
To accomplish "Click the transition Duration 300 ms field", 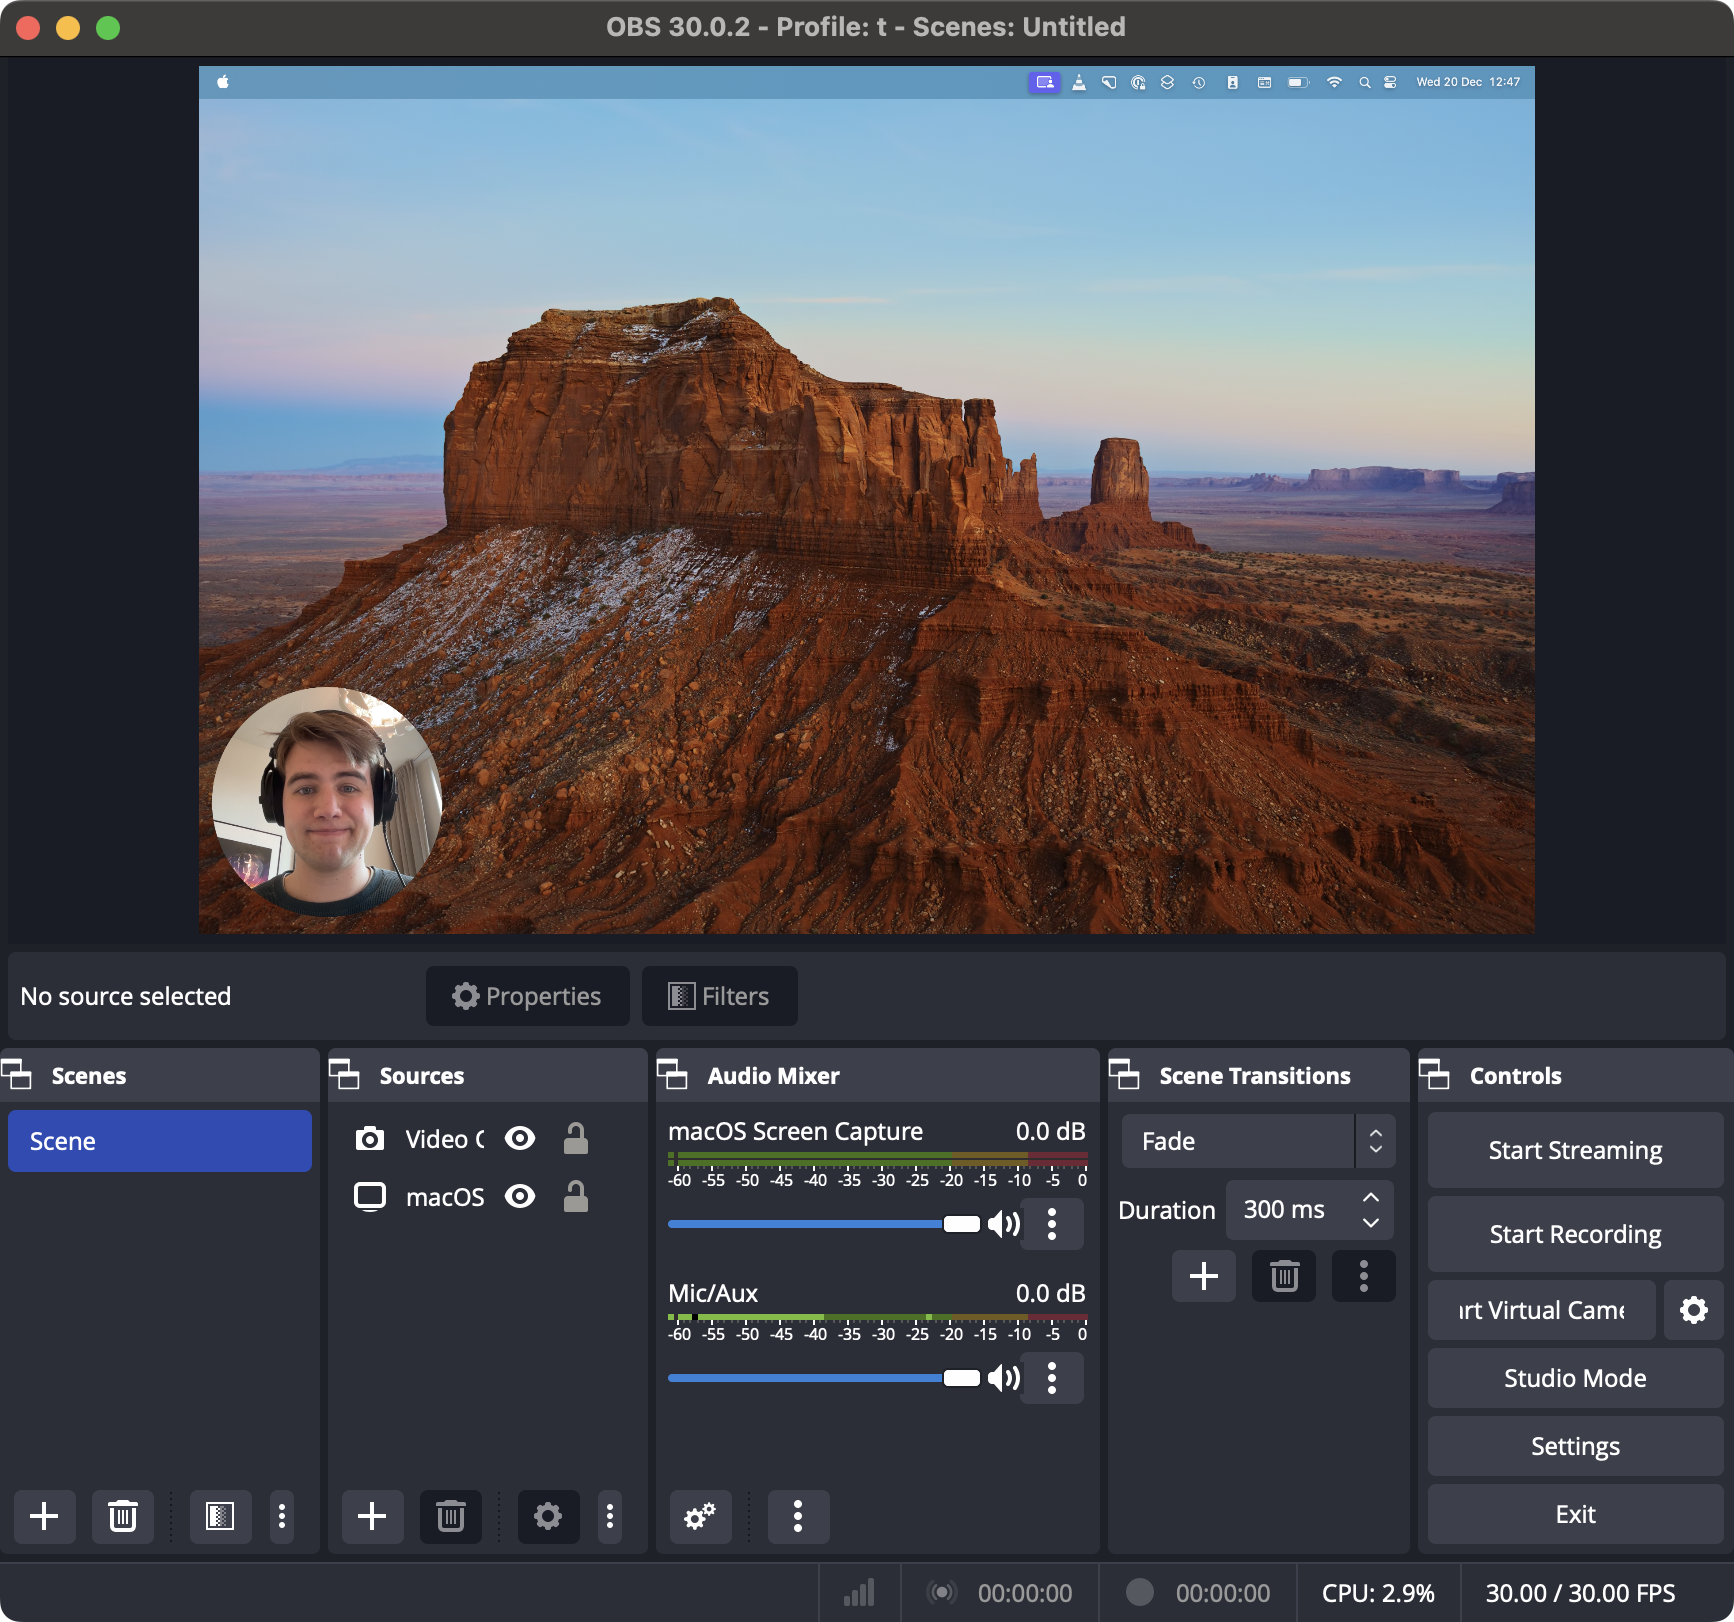I will (x=1310, y=1210).
